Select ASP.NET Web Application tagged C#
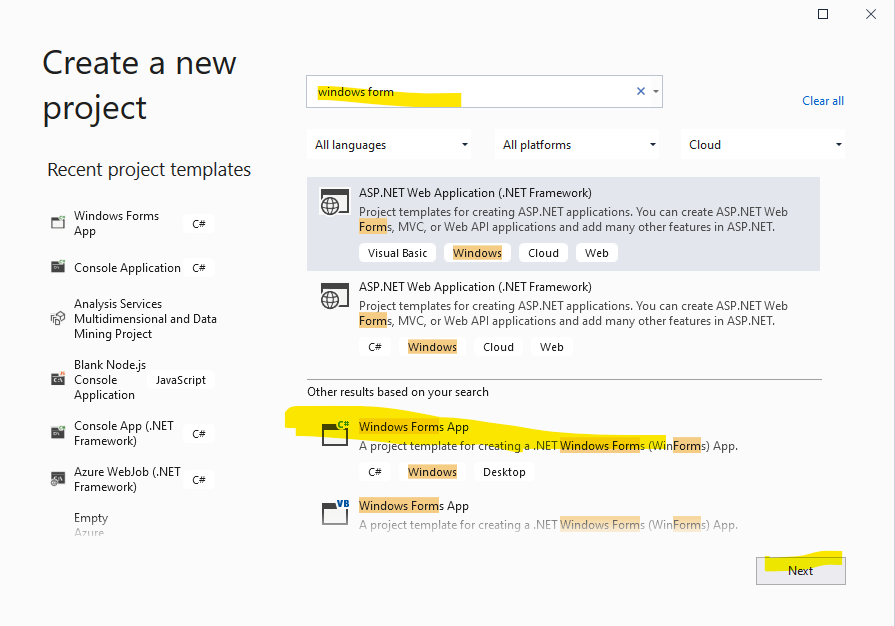This screenshot has width=895, height=626. [x=563, y=318]
